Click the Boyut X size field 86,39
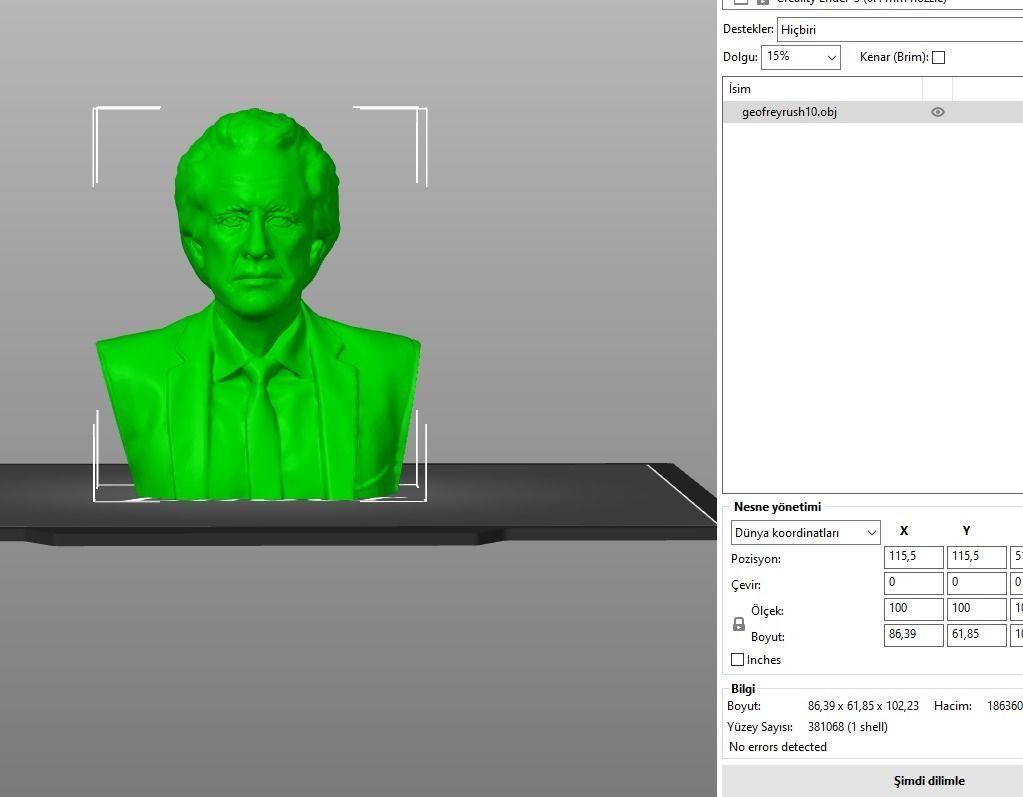The image size is (1023, 797). (913, 635)
